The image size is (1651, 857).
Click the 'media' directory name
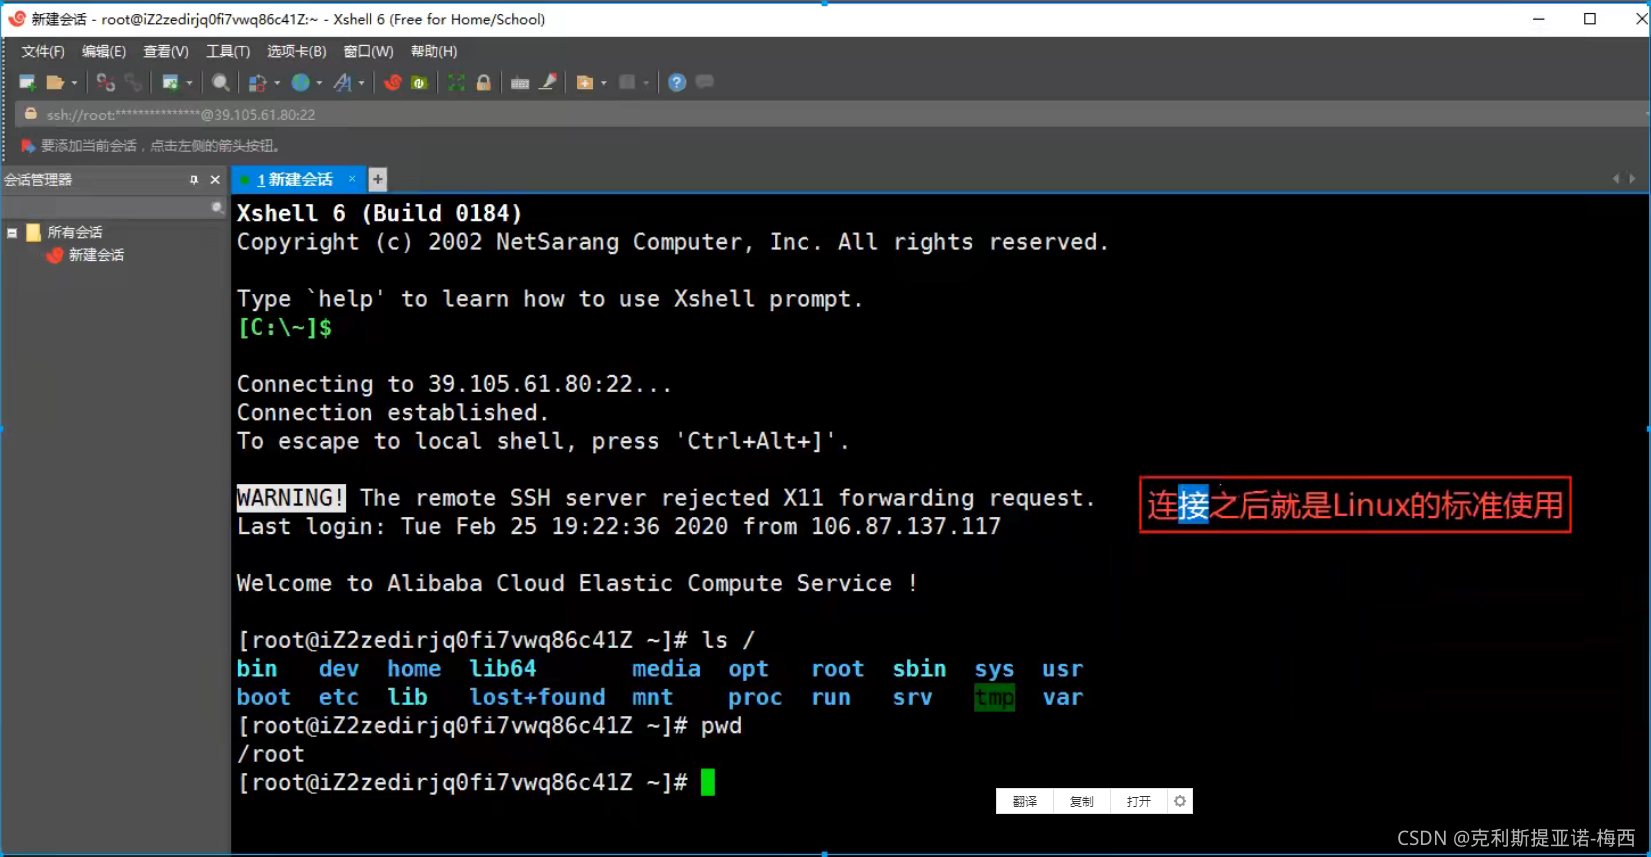tap(666, 669)
